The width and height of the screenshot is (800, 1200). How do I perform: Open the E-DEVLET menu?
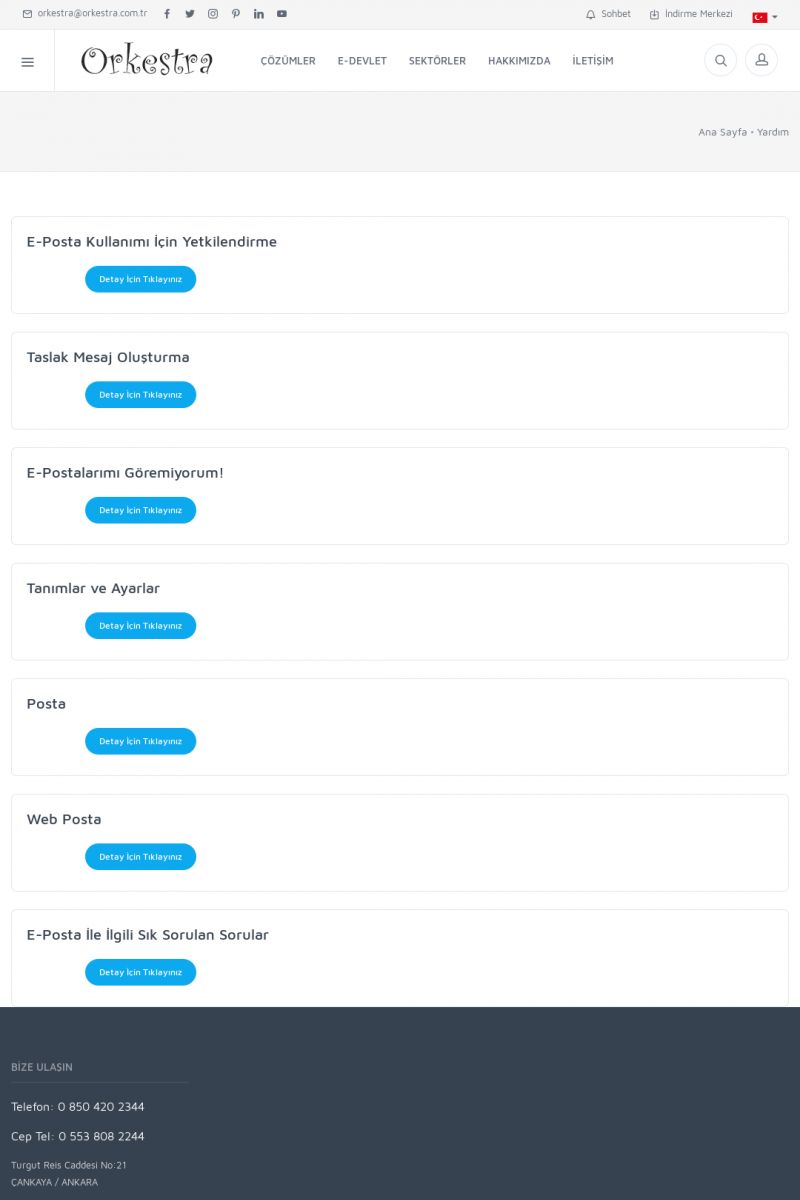(362, 61)
